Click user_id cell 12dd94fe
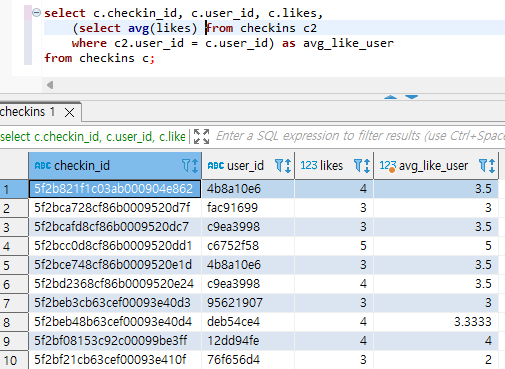This screenshot has width=505, height=369. click(x=248, y=341)
